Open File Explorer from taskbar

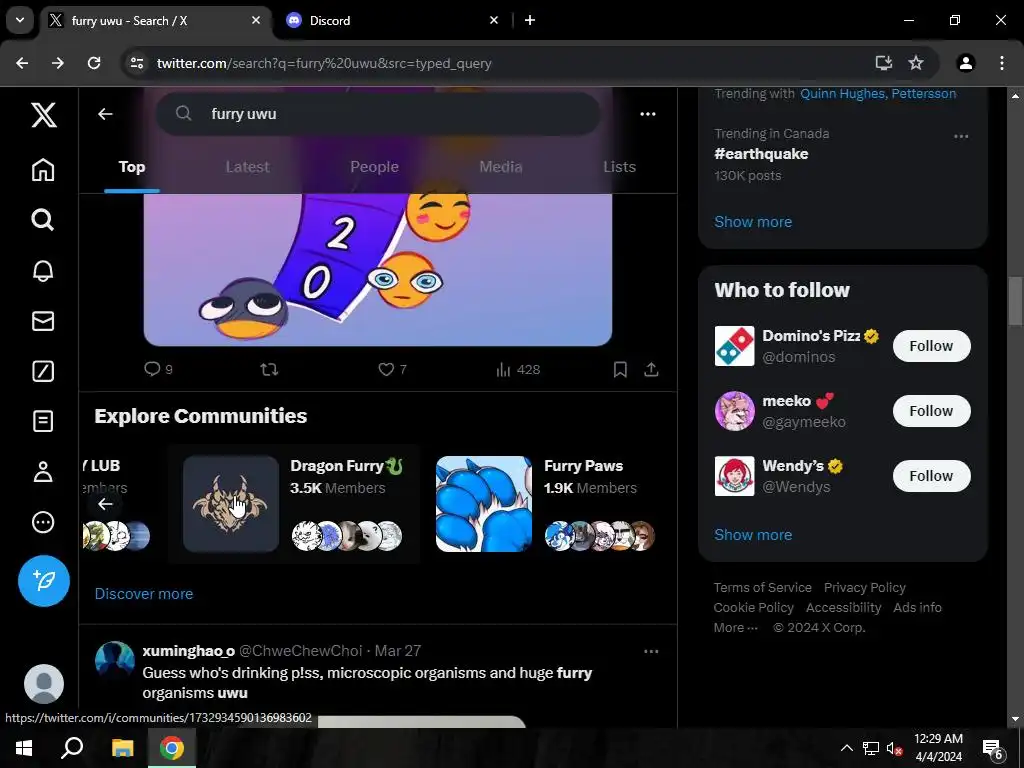pos(122,748)
